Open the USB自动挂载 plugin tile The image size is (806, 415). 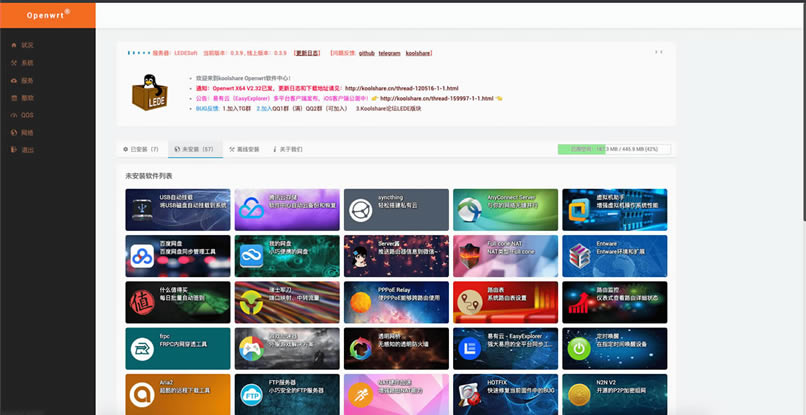[x=178, y=209]
